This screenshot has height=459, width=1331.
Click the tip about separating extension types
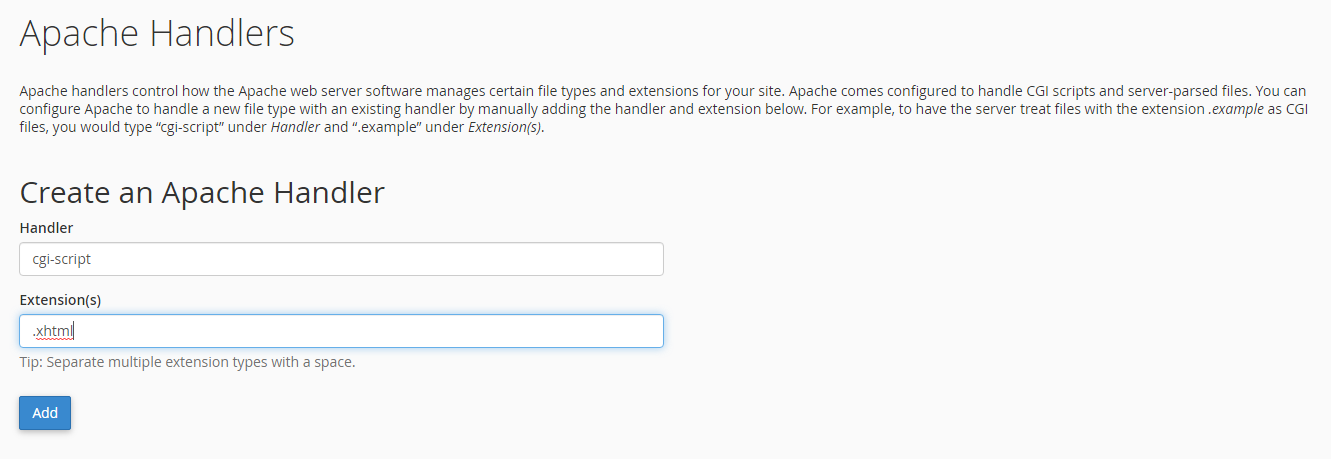187,362
